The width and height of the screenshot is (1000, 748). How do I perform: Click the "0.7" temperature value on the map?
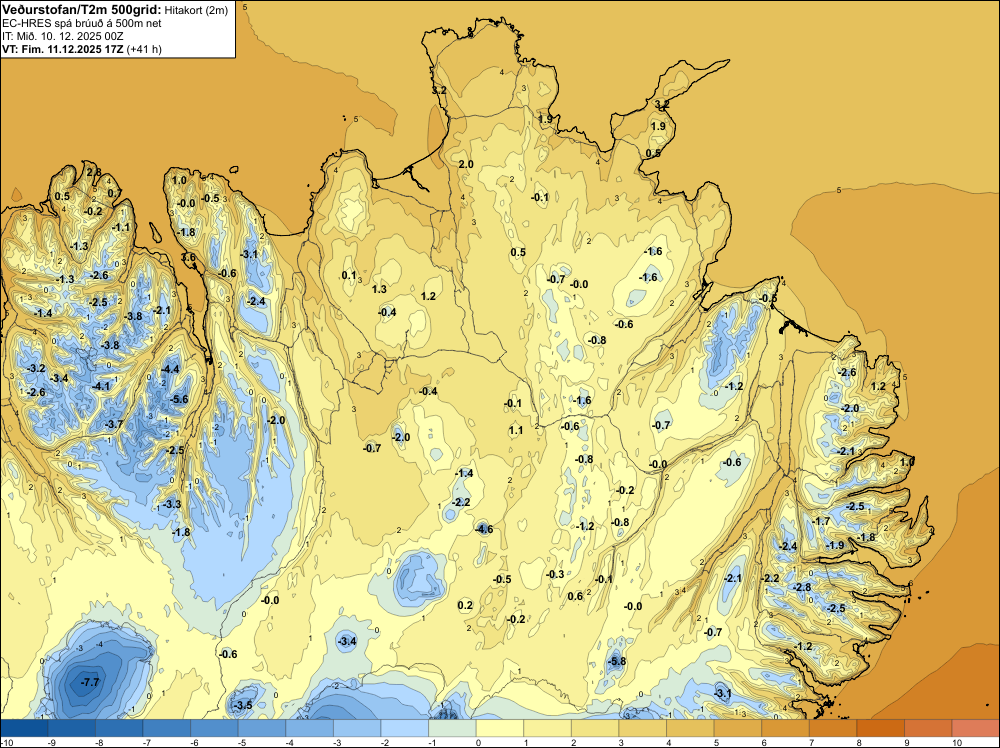point(114,194)
